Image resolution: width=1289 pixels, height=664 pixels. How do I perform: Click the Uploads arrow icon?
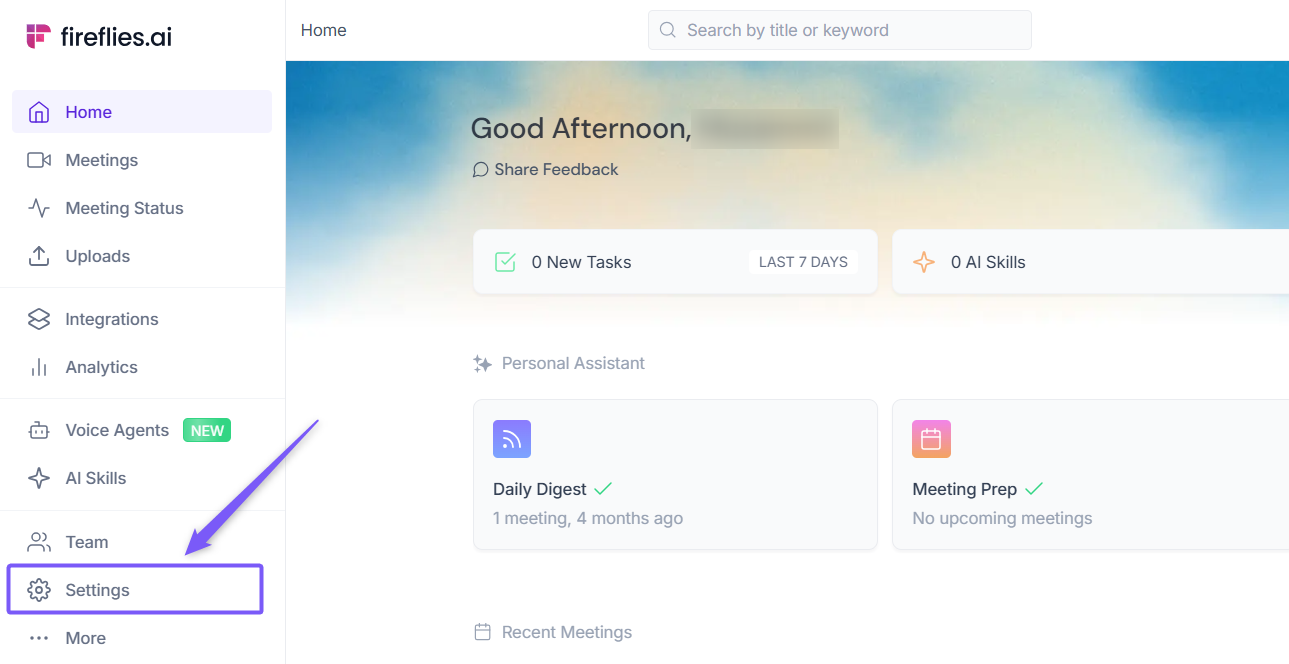39,256
